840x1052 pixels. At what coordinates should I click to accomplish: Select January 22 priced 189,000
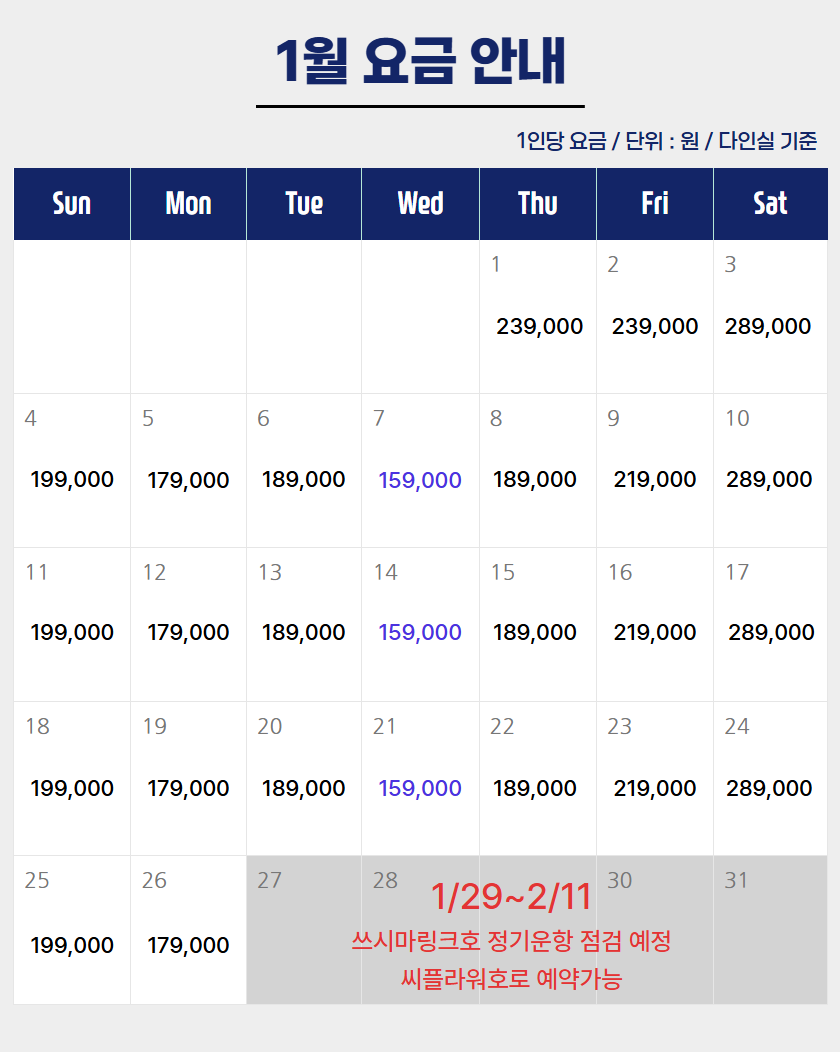click(x=535, y=788)
